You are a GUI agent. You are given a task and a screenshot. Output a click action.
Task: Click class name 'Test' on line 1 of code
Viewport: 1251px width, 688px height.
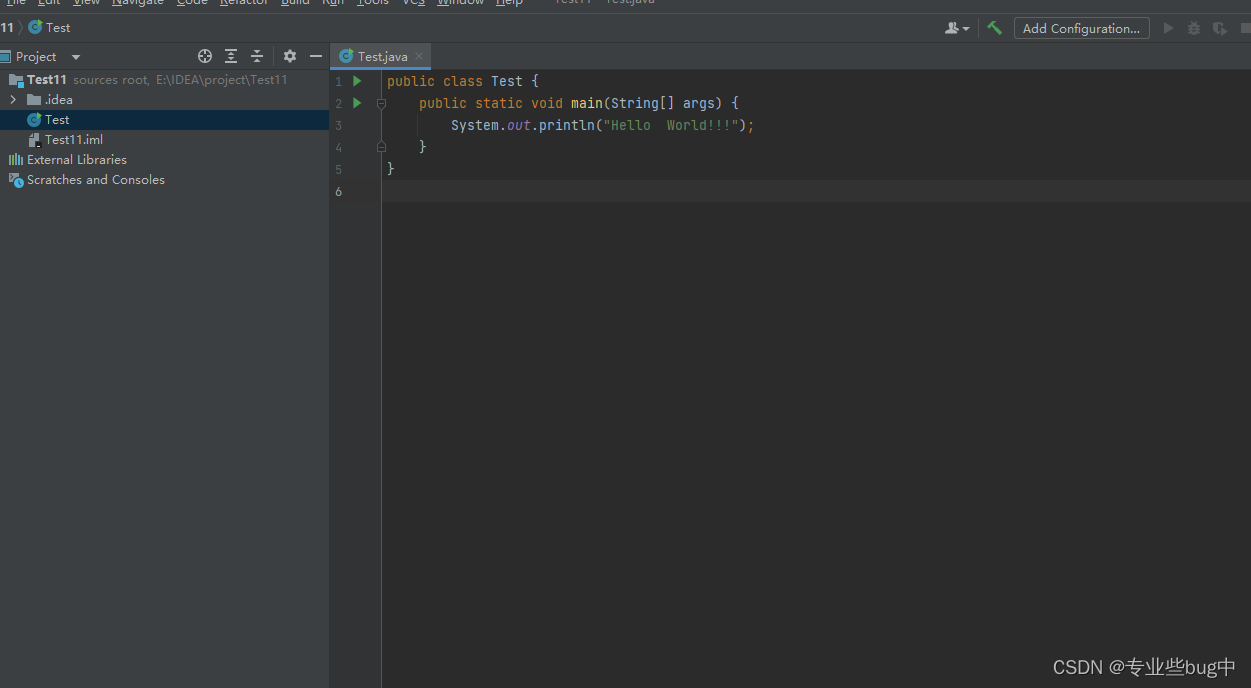pyautogui.click(x=507, y=82)
